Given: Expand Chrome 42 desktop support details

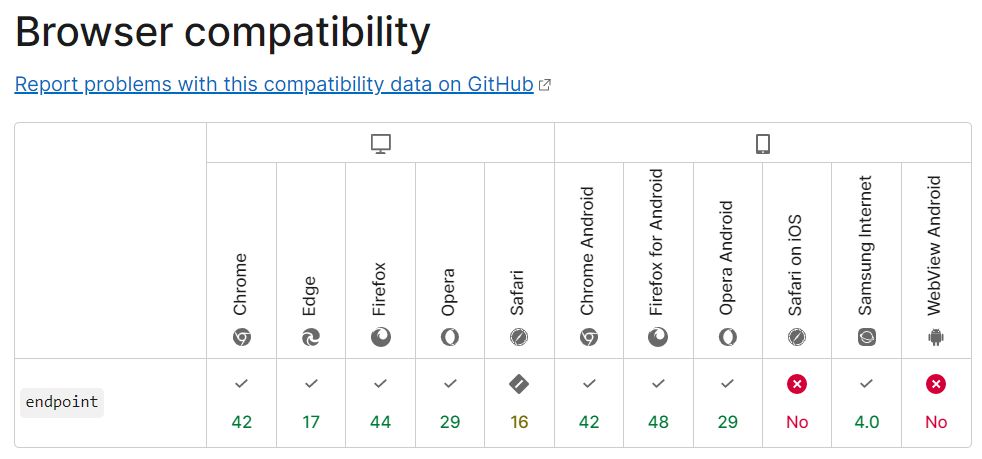Looking at the screenshot, I should [x=241, y=402].
